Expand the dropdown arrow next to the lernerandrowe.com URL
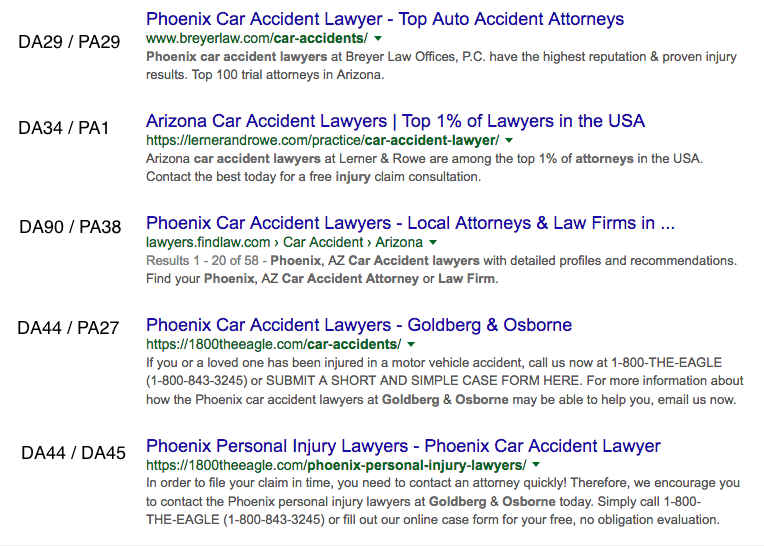 coord(509,140)
